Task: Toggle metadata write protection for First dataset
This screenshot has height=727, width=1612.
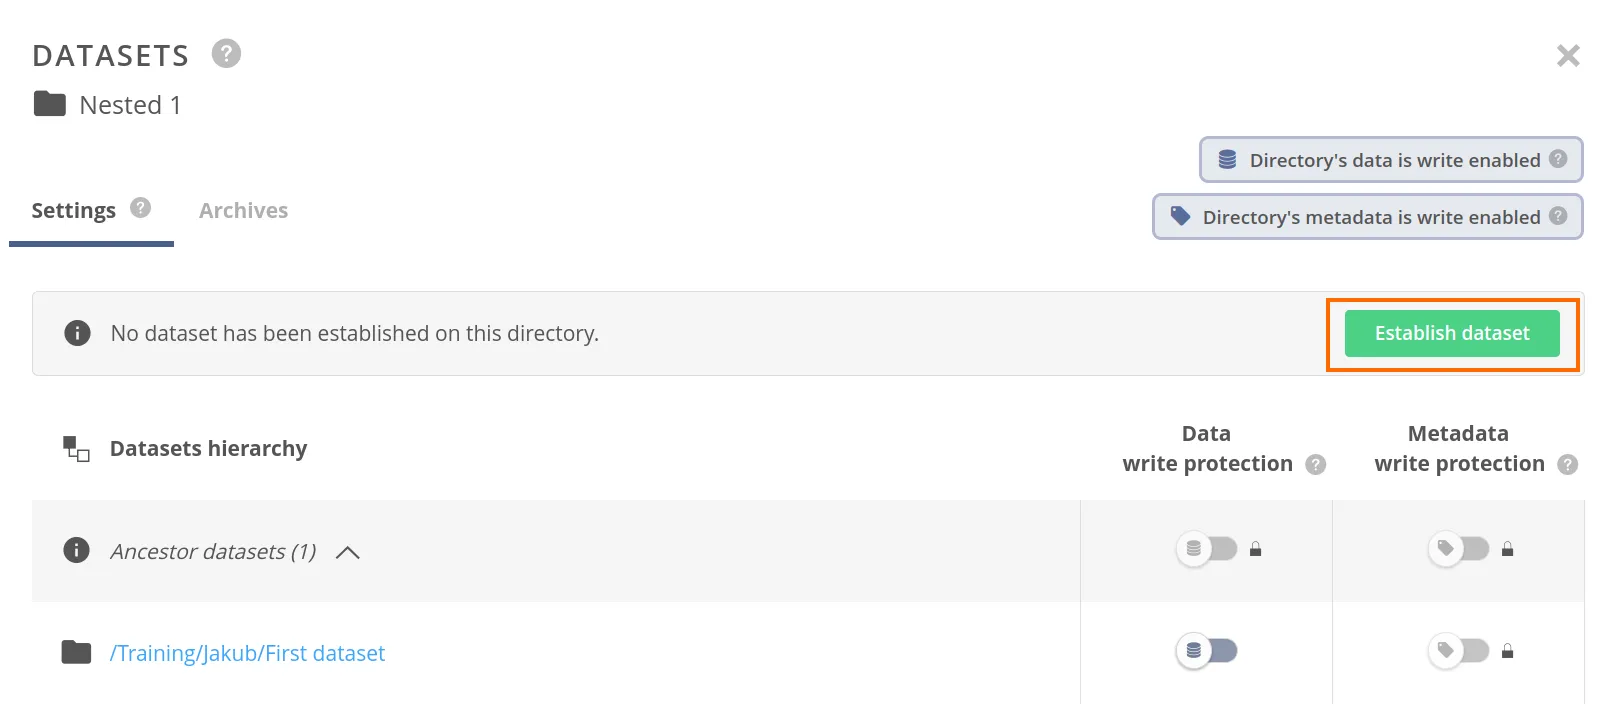Action: point(1459,651)
